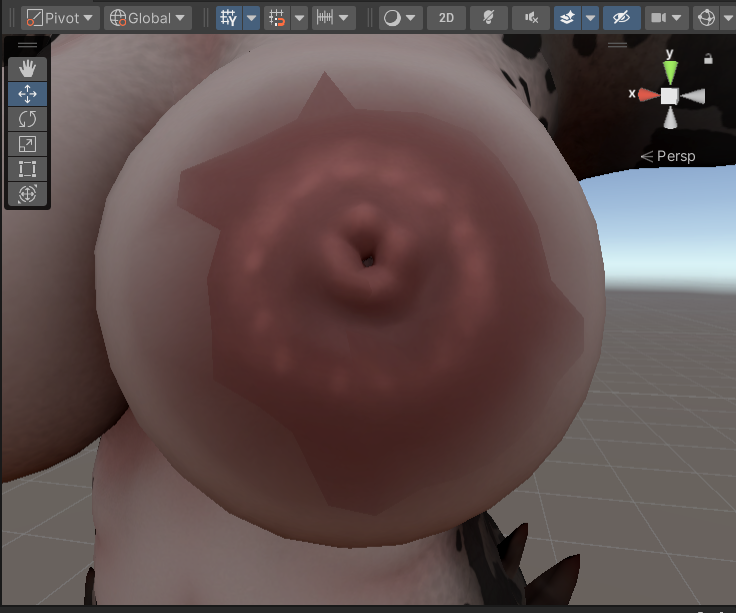Open the Global handle rotation dropdown
This screenshot has width=736, height=613.
tap(147, 18)
